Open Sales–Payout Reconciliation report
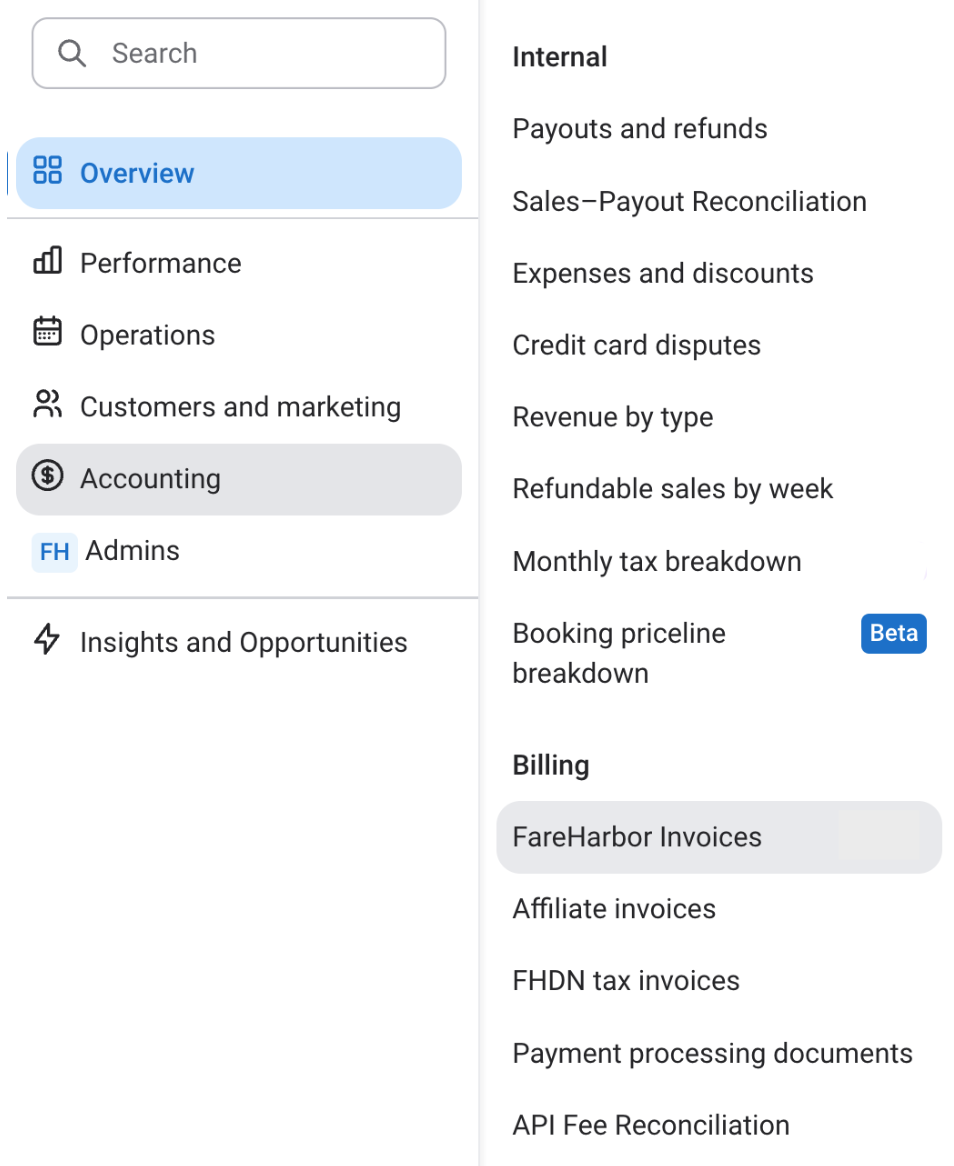 coord(689,202)
